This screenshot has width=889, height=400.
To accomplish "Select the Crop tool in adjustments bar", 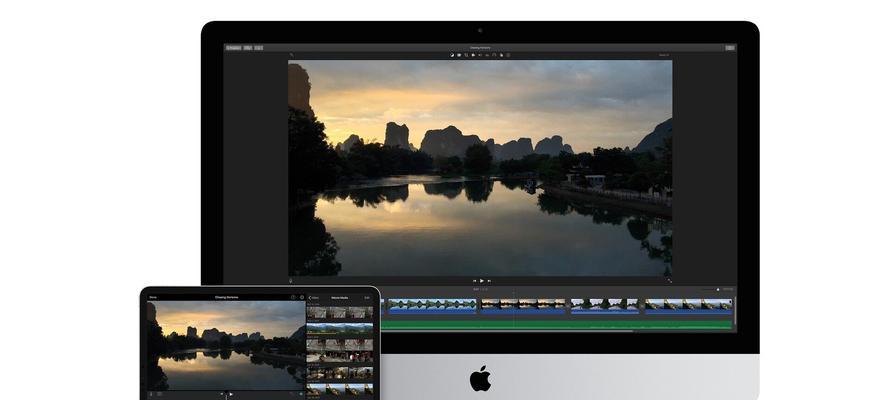I will click(x=466, y=55).
